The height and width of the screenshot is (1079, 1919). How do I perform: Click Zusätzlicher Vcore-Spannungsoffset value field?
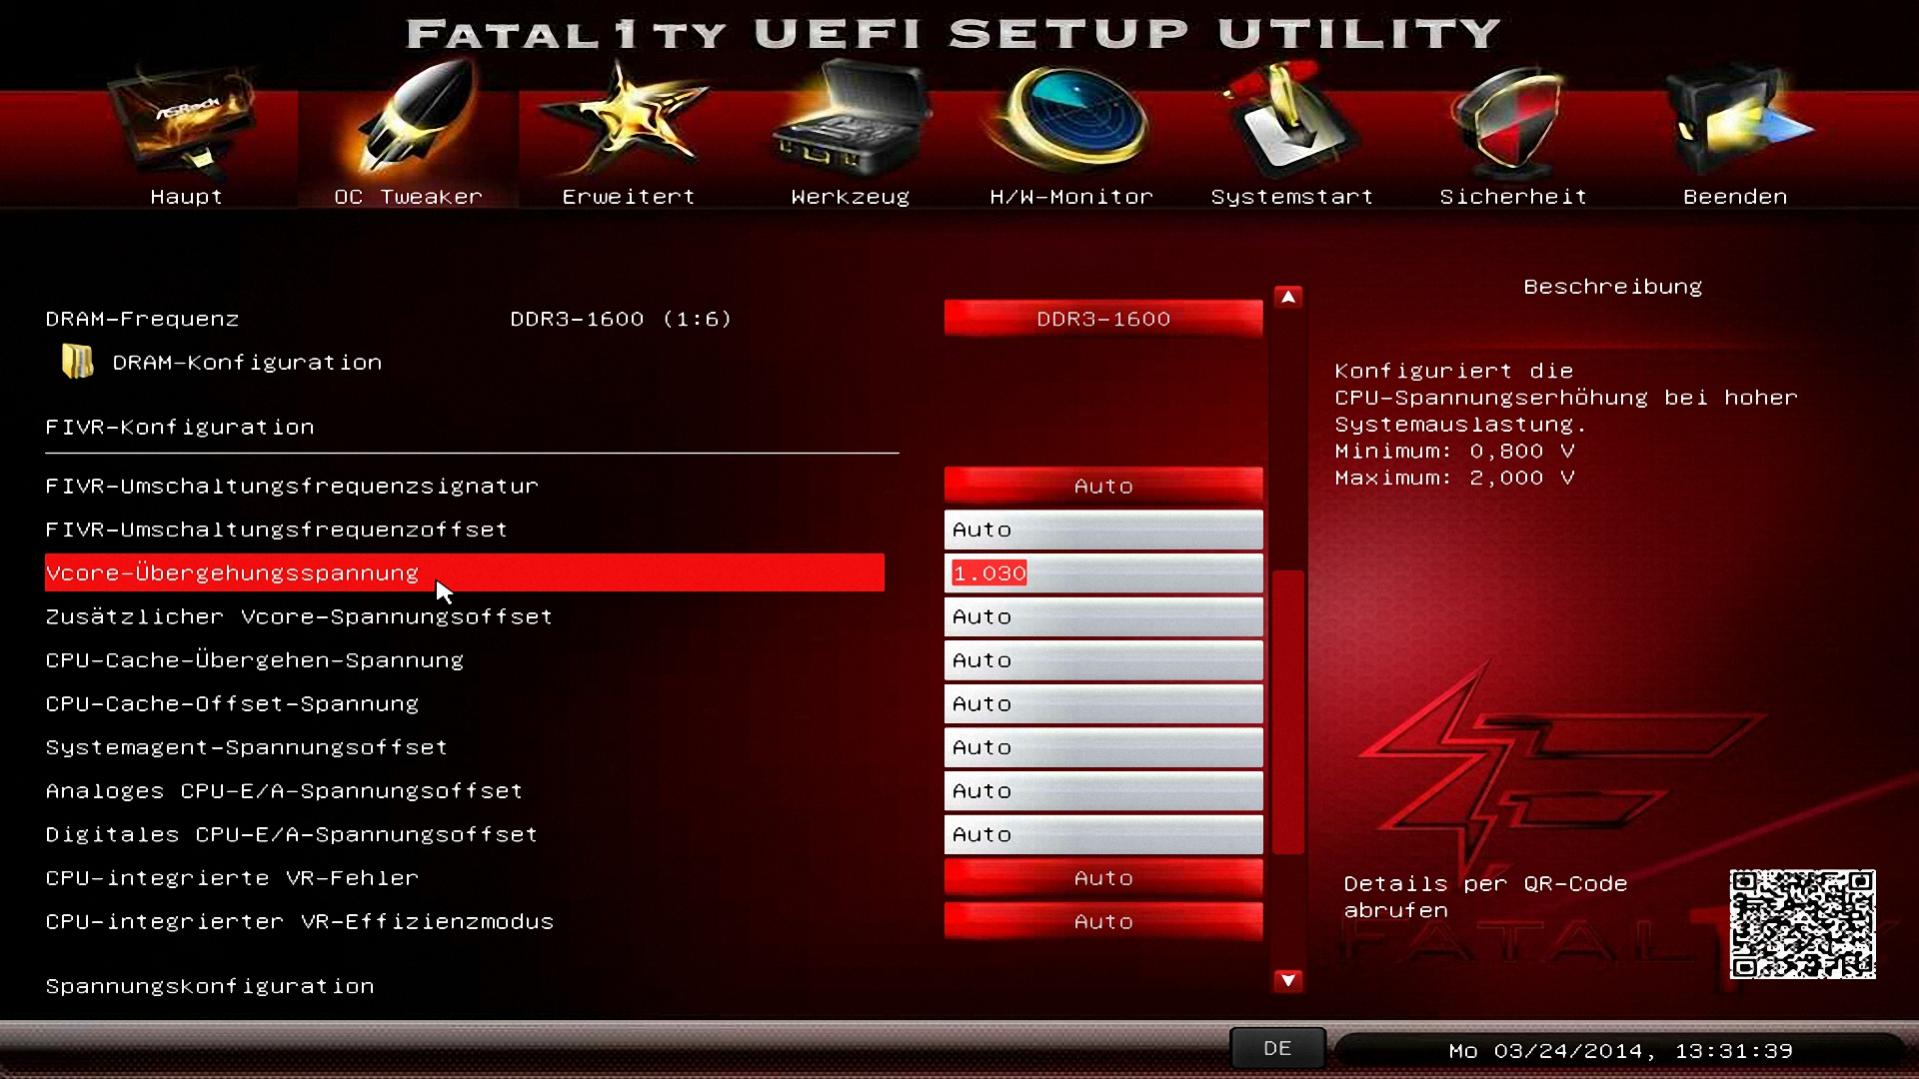point(1103,616)
